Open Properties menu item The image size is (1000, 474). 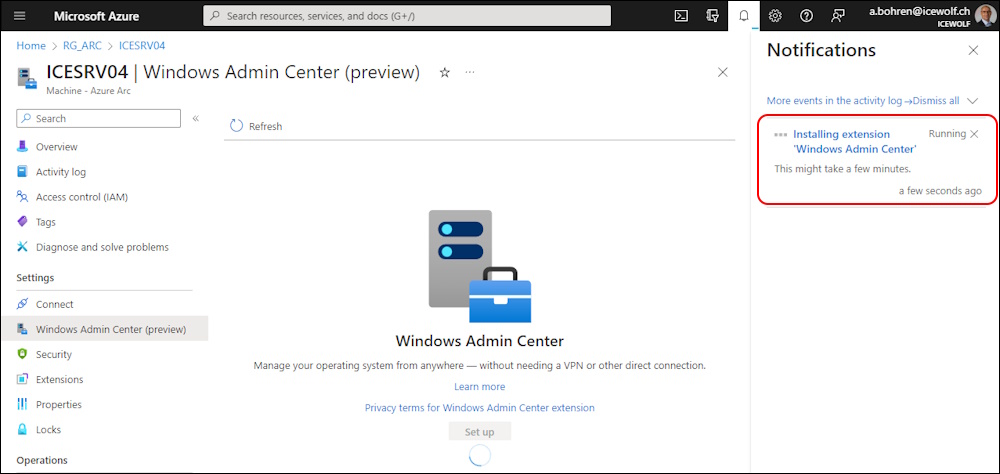click(59, 404)
